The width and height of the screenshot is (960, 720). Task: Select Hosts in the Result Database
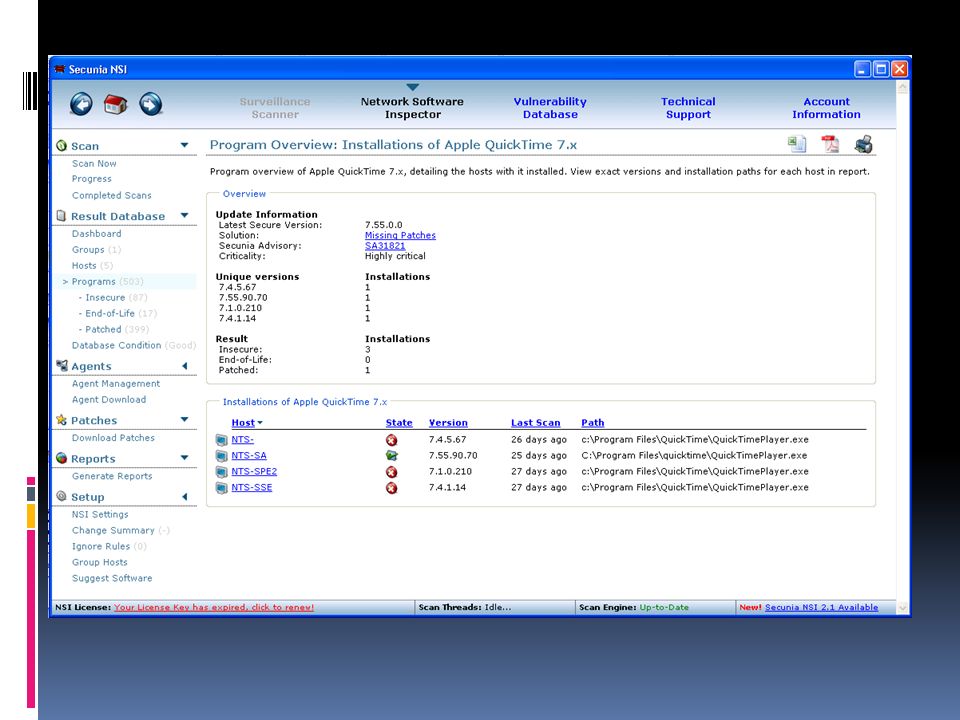[x=92, y=266]
